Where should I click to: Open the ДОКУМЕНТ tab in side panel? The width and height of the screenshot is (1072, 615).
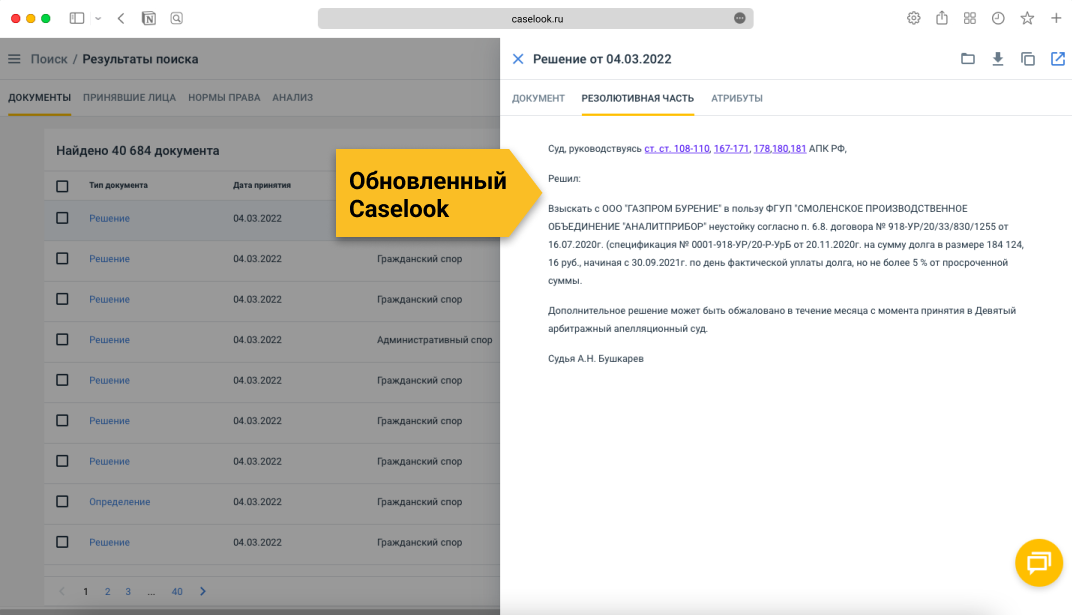(x=538, y=98)
